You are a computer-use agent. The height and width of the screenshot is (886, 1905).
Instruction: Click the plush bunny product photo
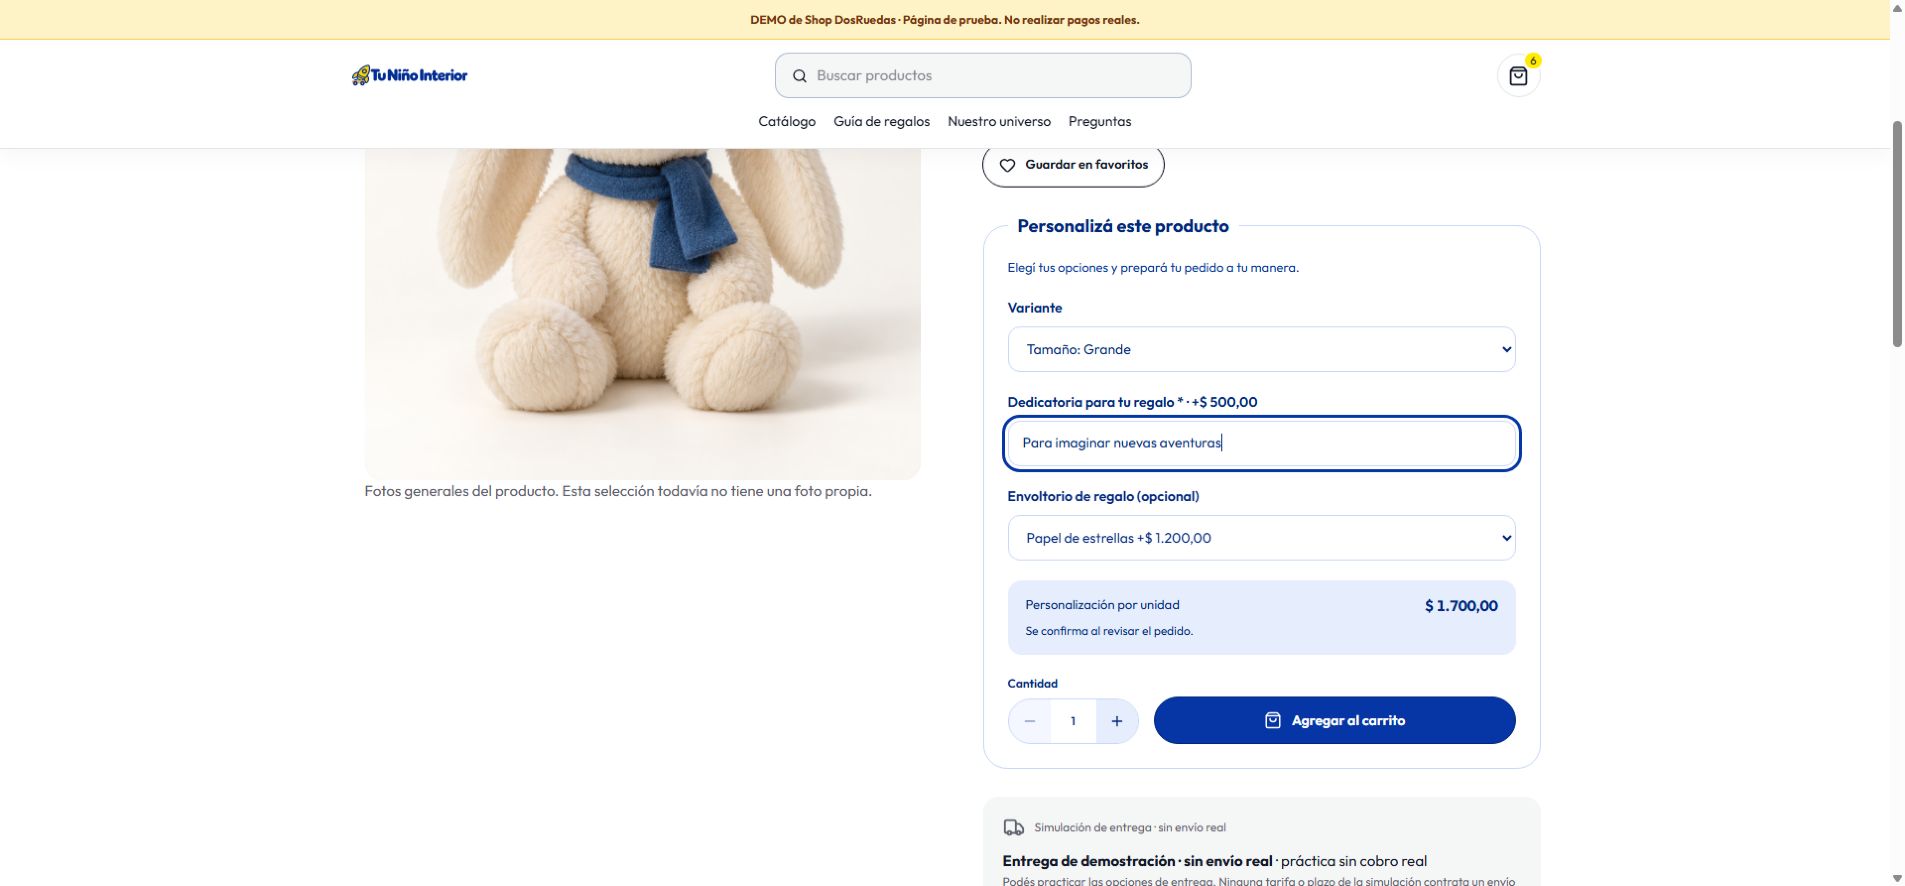pos(642,314)
